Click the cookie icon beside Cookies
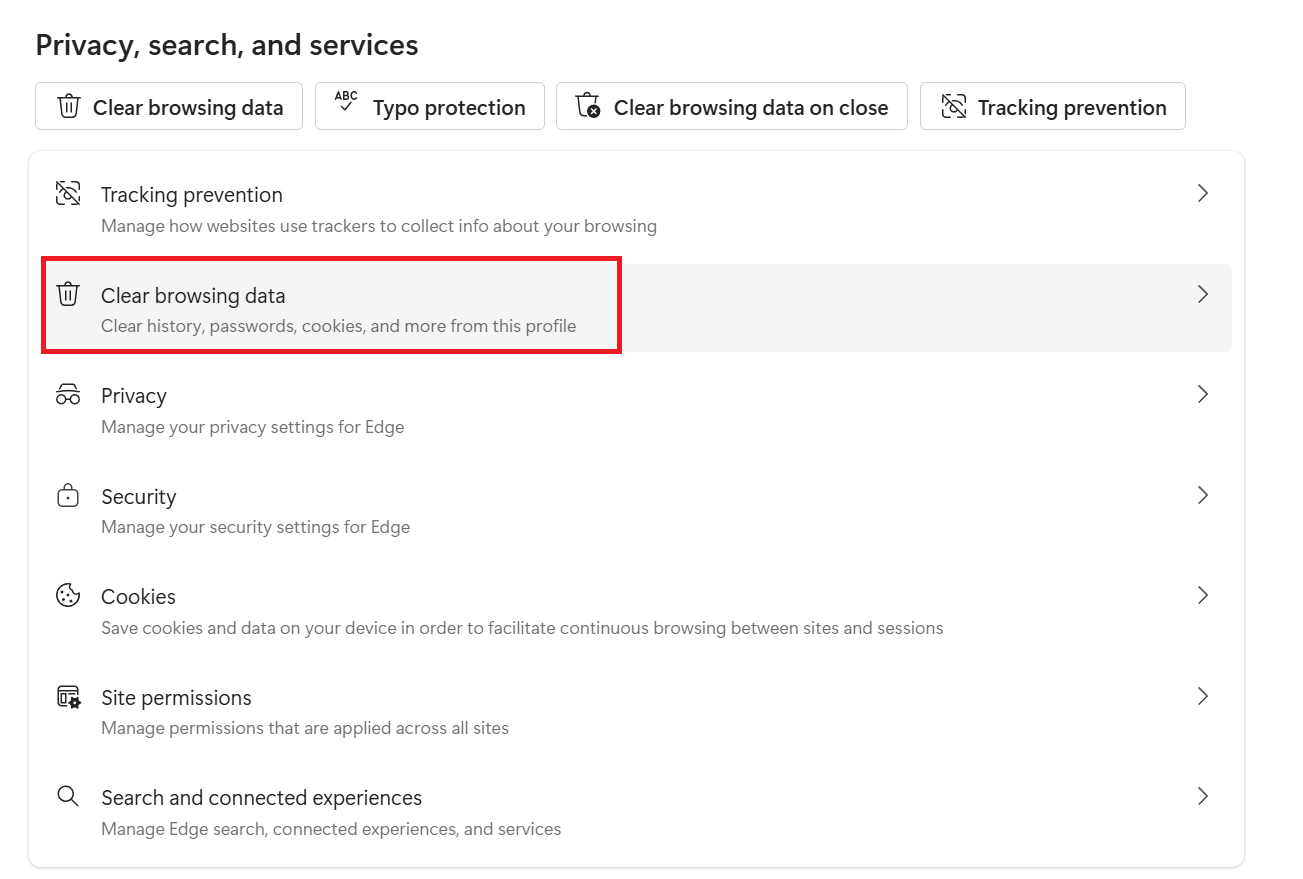 [x=68, y=596]
